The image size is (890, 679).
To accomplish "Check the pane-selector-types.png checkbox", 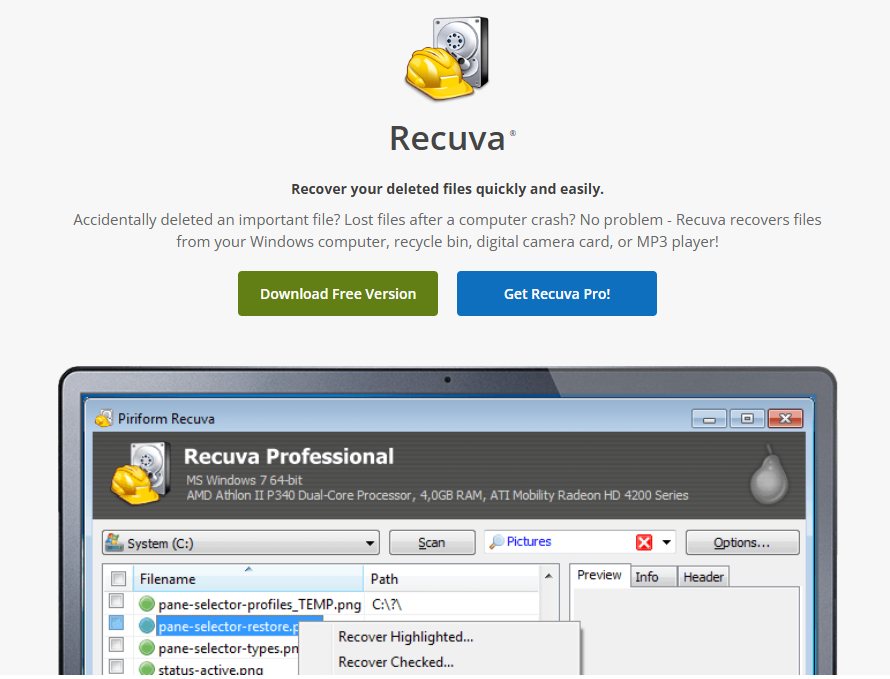I will [x=116, y=644].
